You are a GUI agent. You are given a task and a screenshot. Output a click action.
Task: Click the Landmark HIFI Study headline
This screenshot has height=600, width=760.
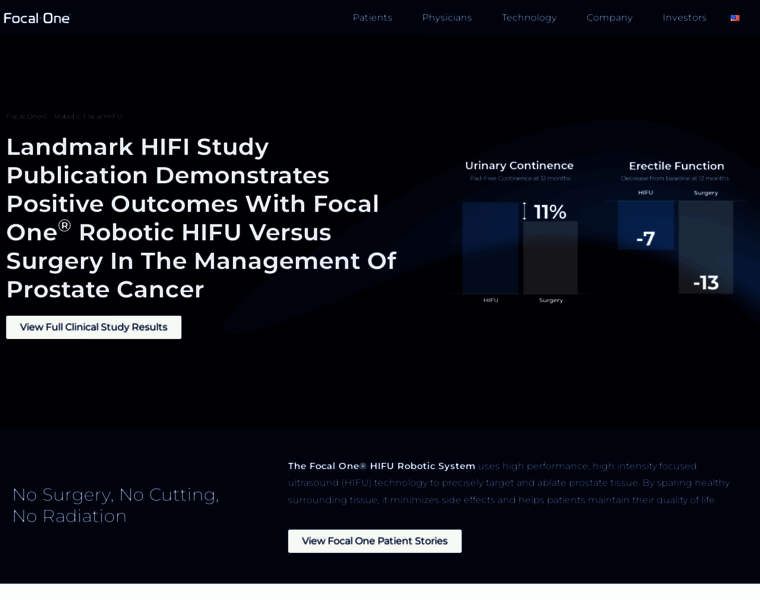(x=201, y=218)
